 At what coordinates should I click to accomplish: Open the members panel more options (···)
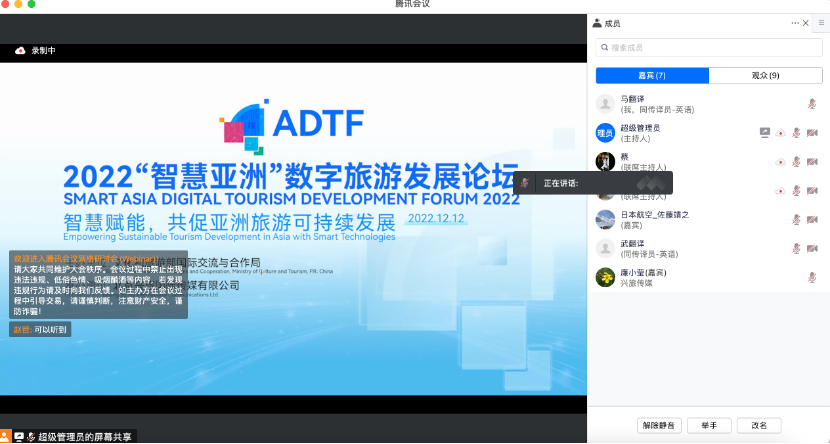point(795,23)
